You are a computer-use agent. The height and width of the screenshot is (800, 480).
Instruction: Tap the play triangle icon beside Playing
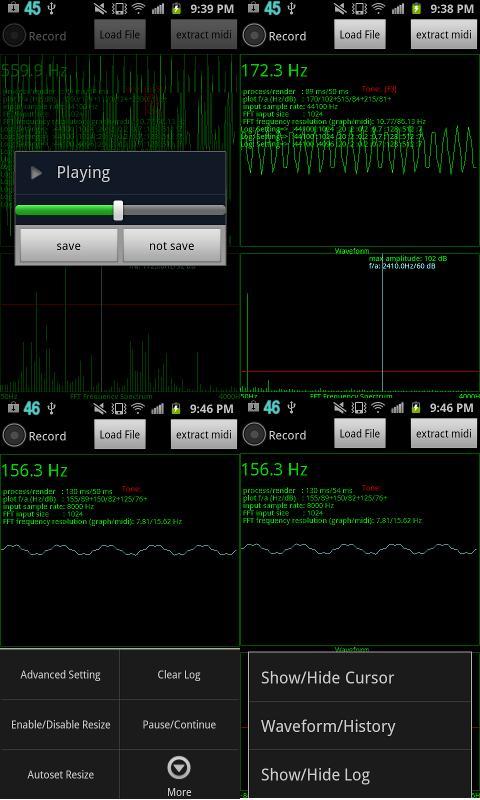[36, 172]
